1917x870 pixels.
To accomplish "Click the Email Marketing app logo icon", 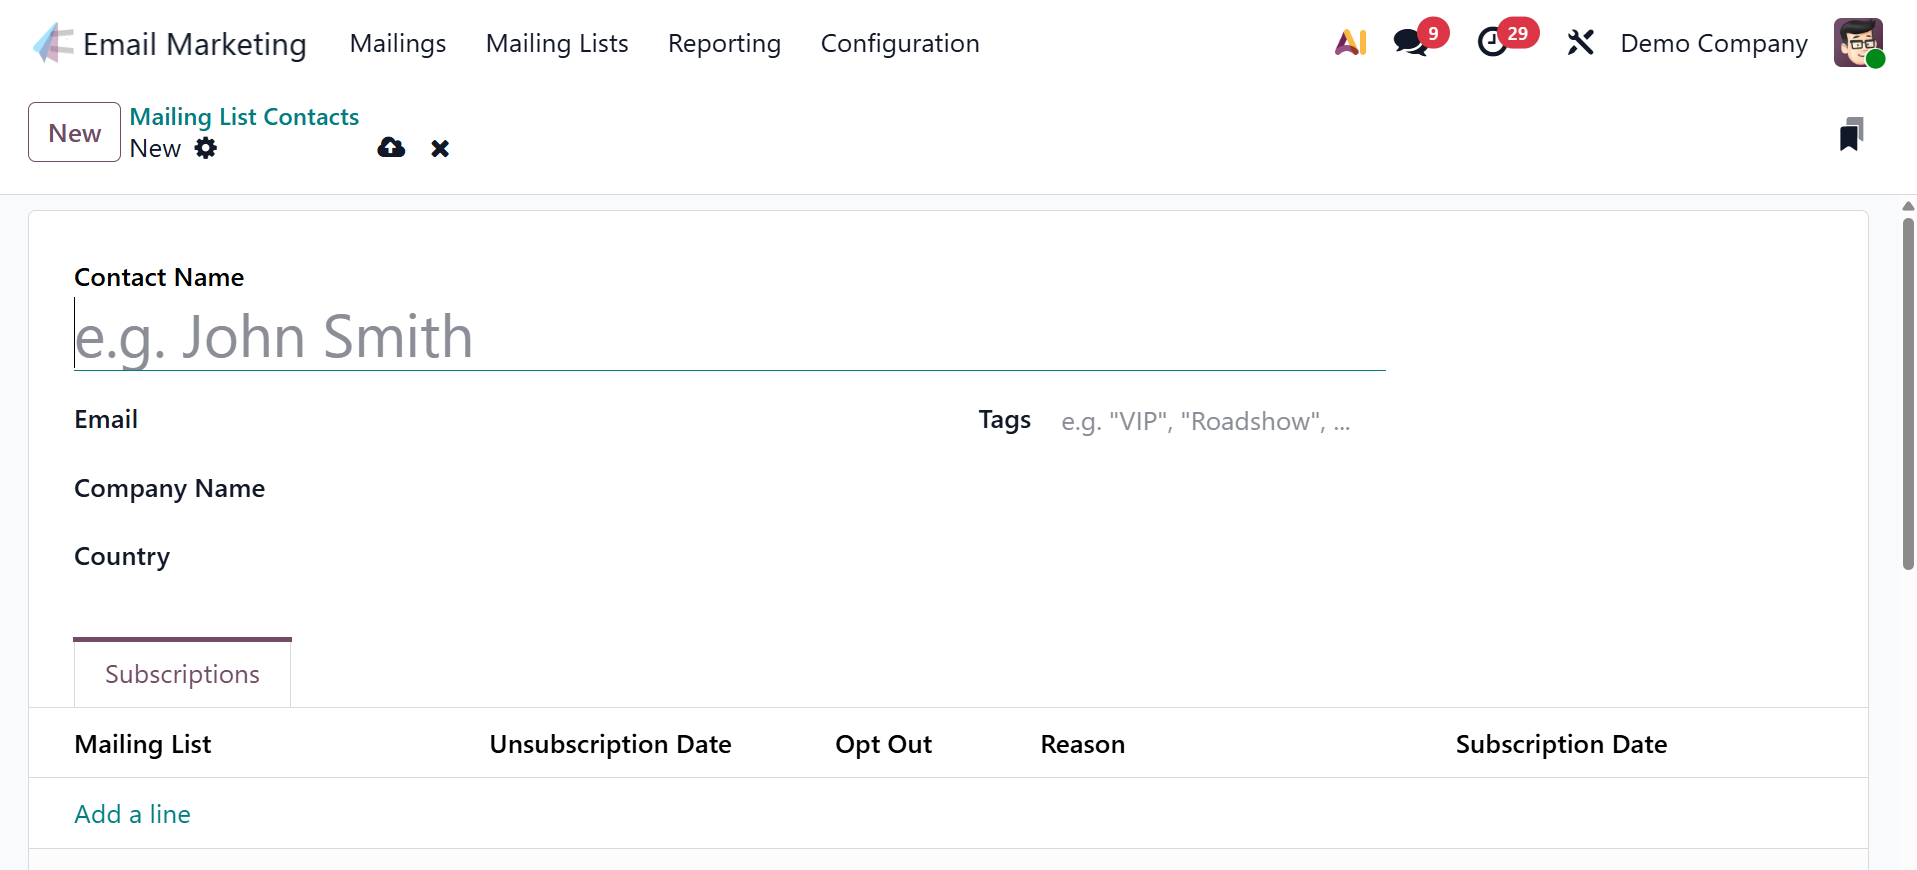I will point(53,43).
